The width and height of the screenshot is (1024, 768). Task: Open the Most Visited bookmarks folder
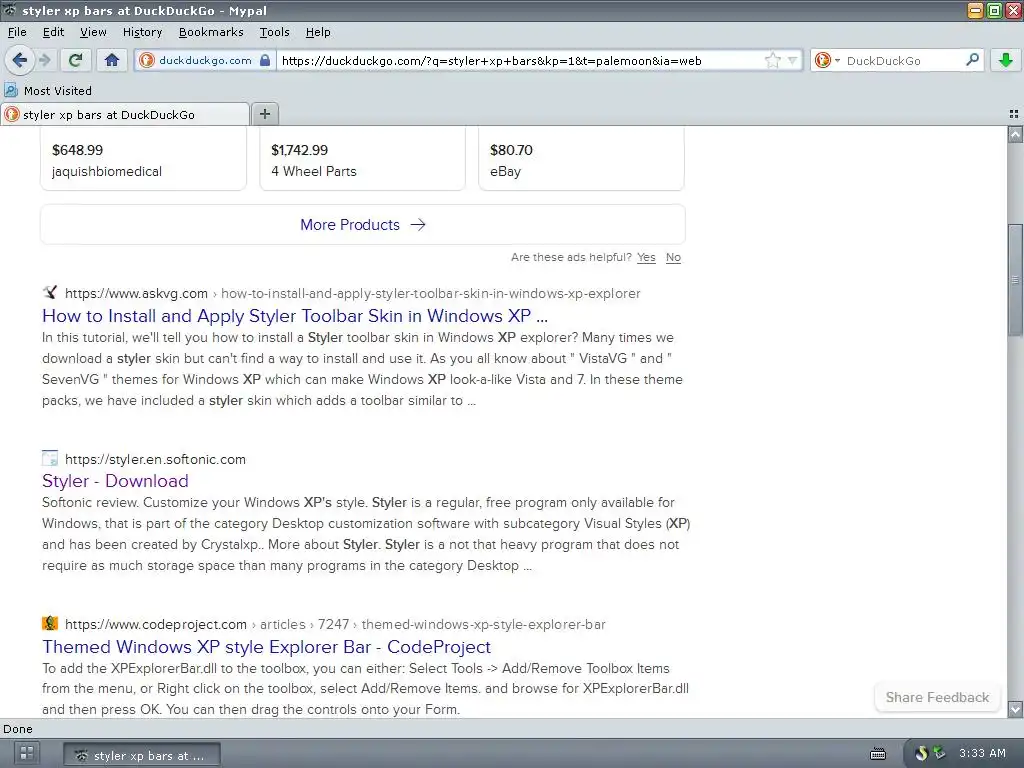tap(48, 90)
